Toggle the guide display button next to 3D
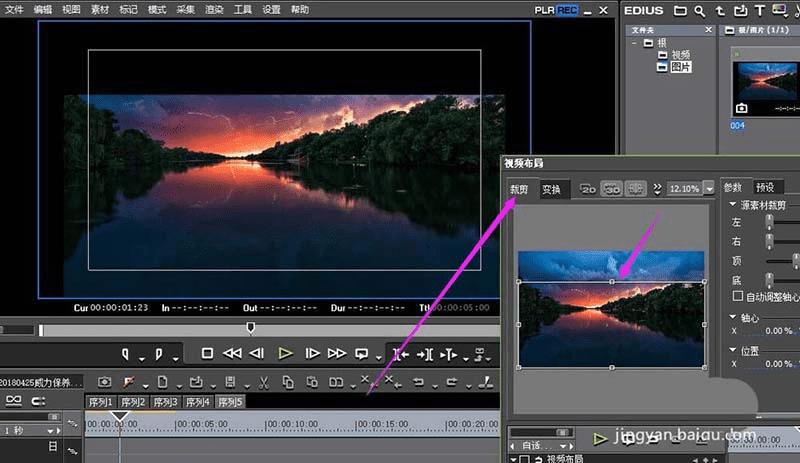The height and width of the screenshot is (463, 800). 636,189
